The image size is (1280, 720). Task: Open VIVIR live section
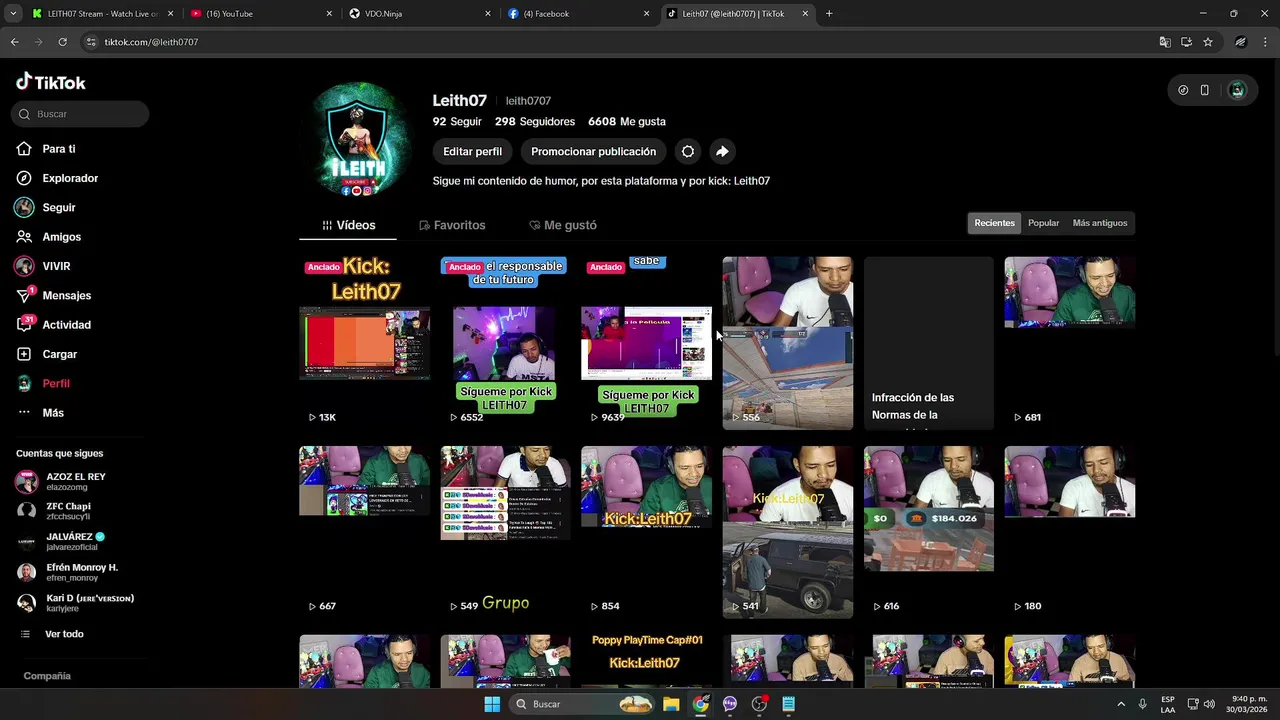point(56,266)
